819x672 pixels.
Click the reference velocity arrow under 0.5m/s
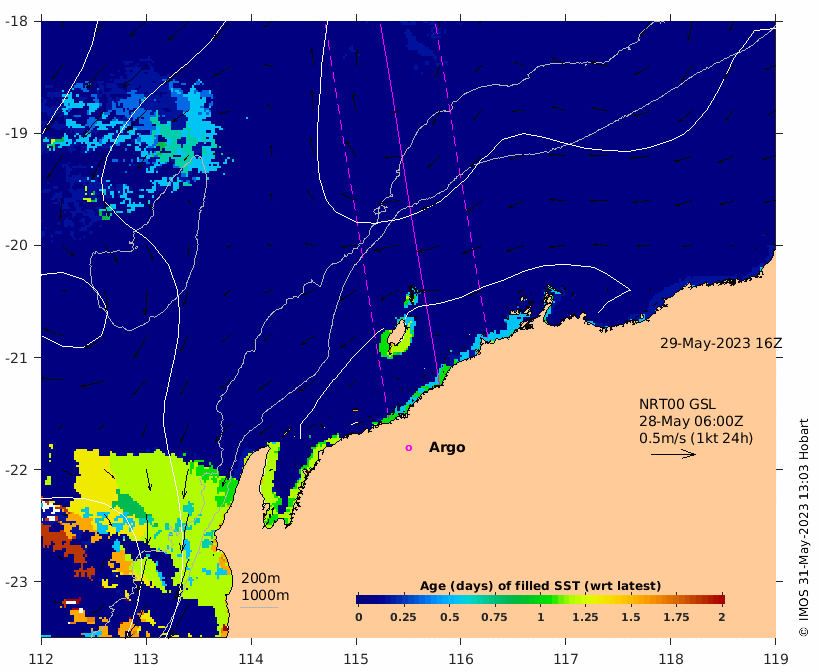673,454
